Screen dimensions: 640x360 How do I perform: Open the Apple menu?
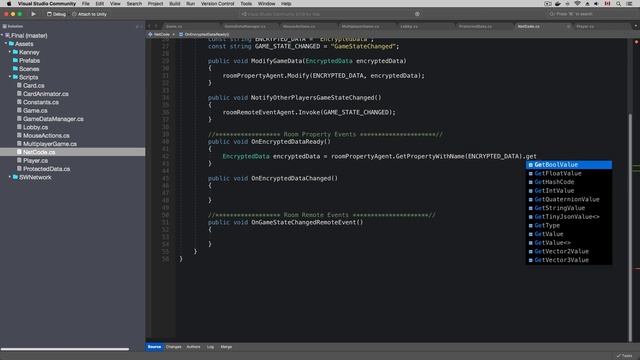(9, 4)
